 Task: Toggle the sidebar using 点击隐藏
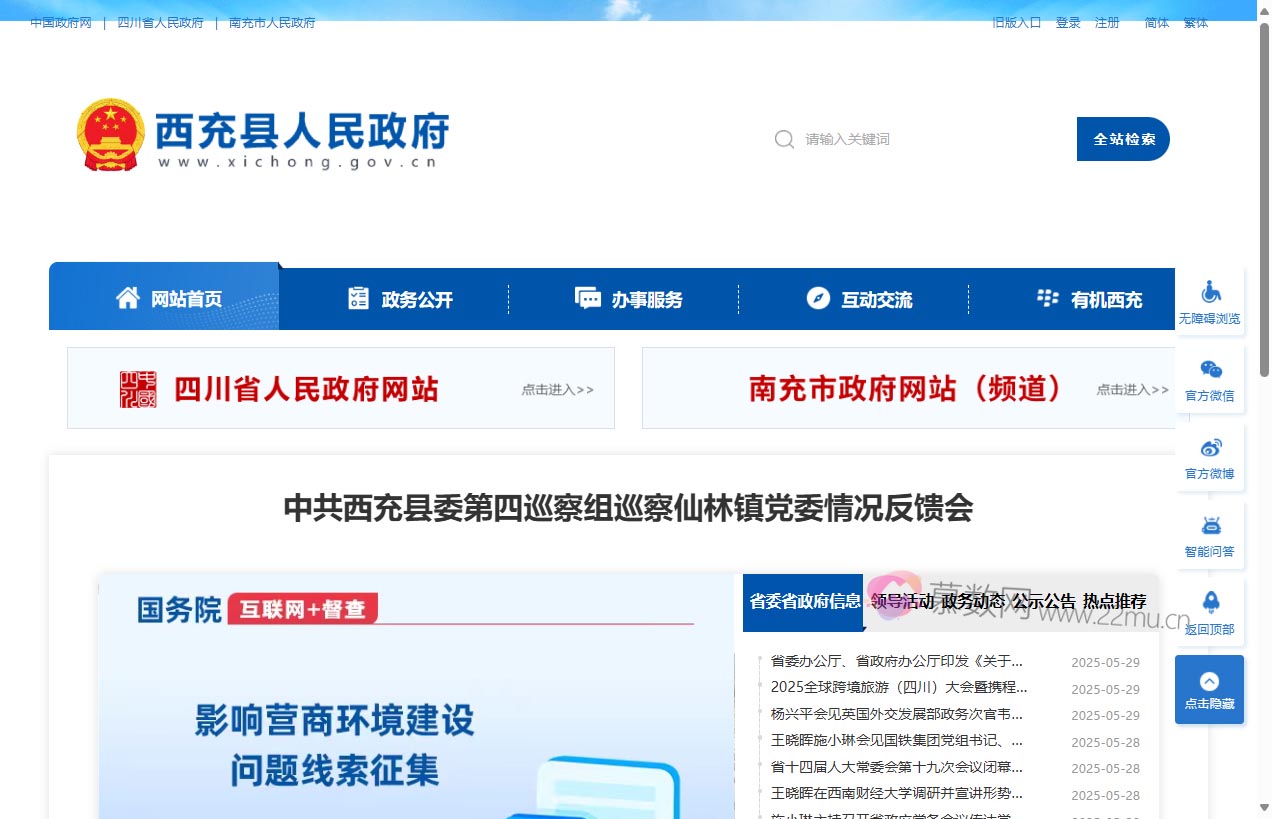coord(1209,689)
